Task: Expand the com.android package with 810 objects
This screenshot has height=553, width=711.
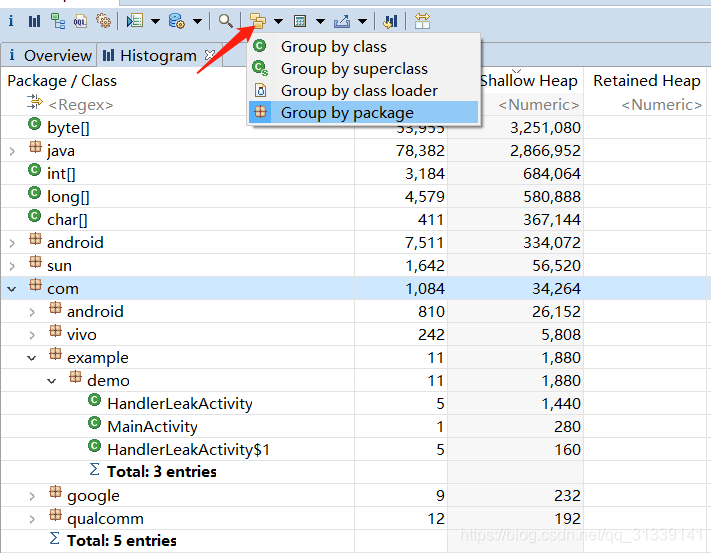Action: [x=32, y=312]
